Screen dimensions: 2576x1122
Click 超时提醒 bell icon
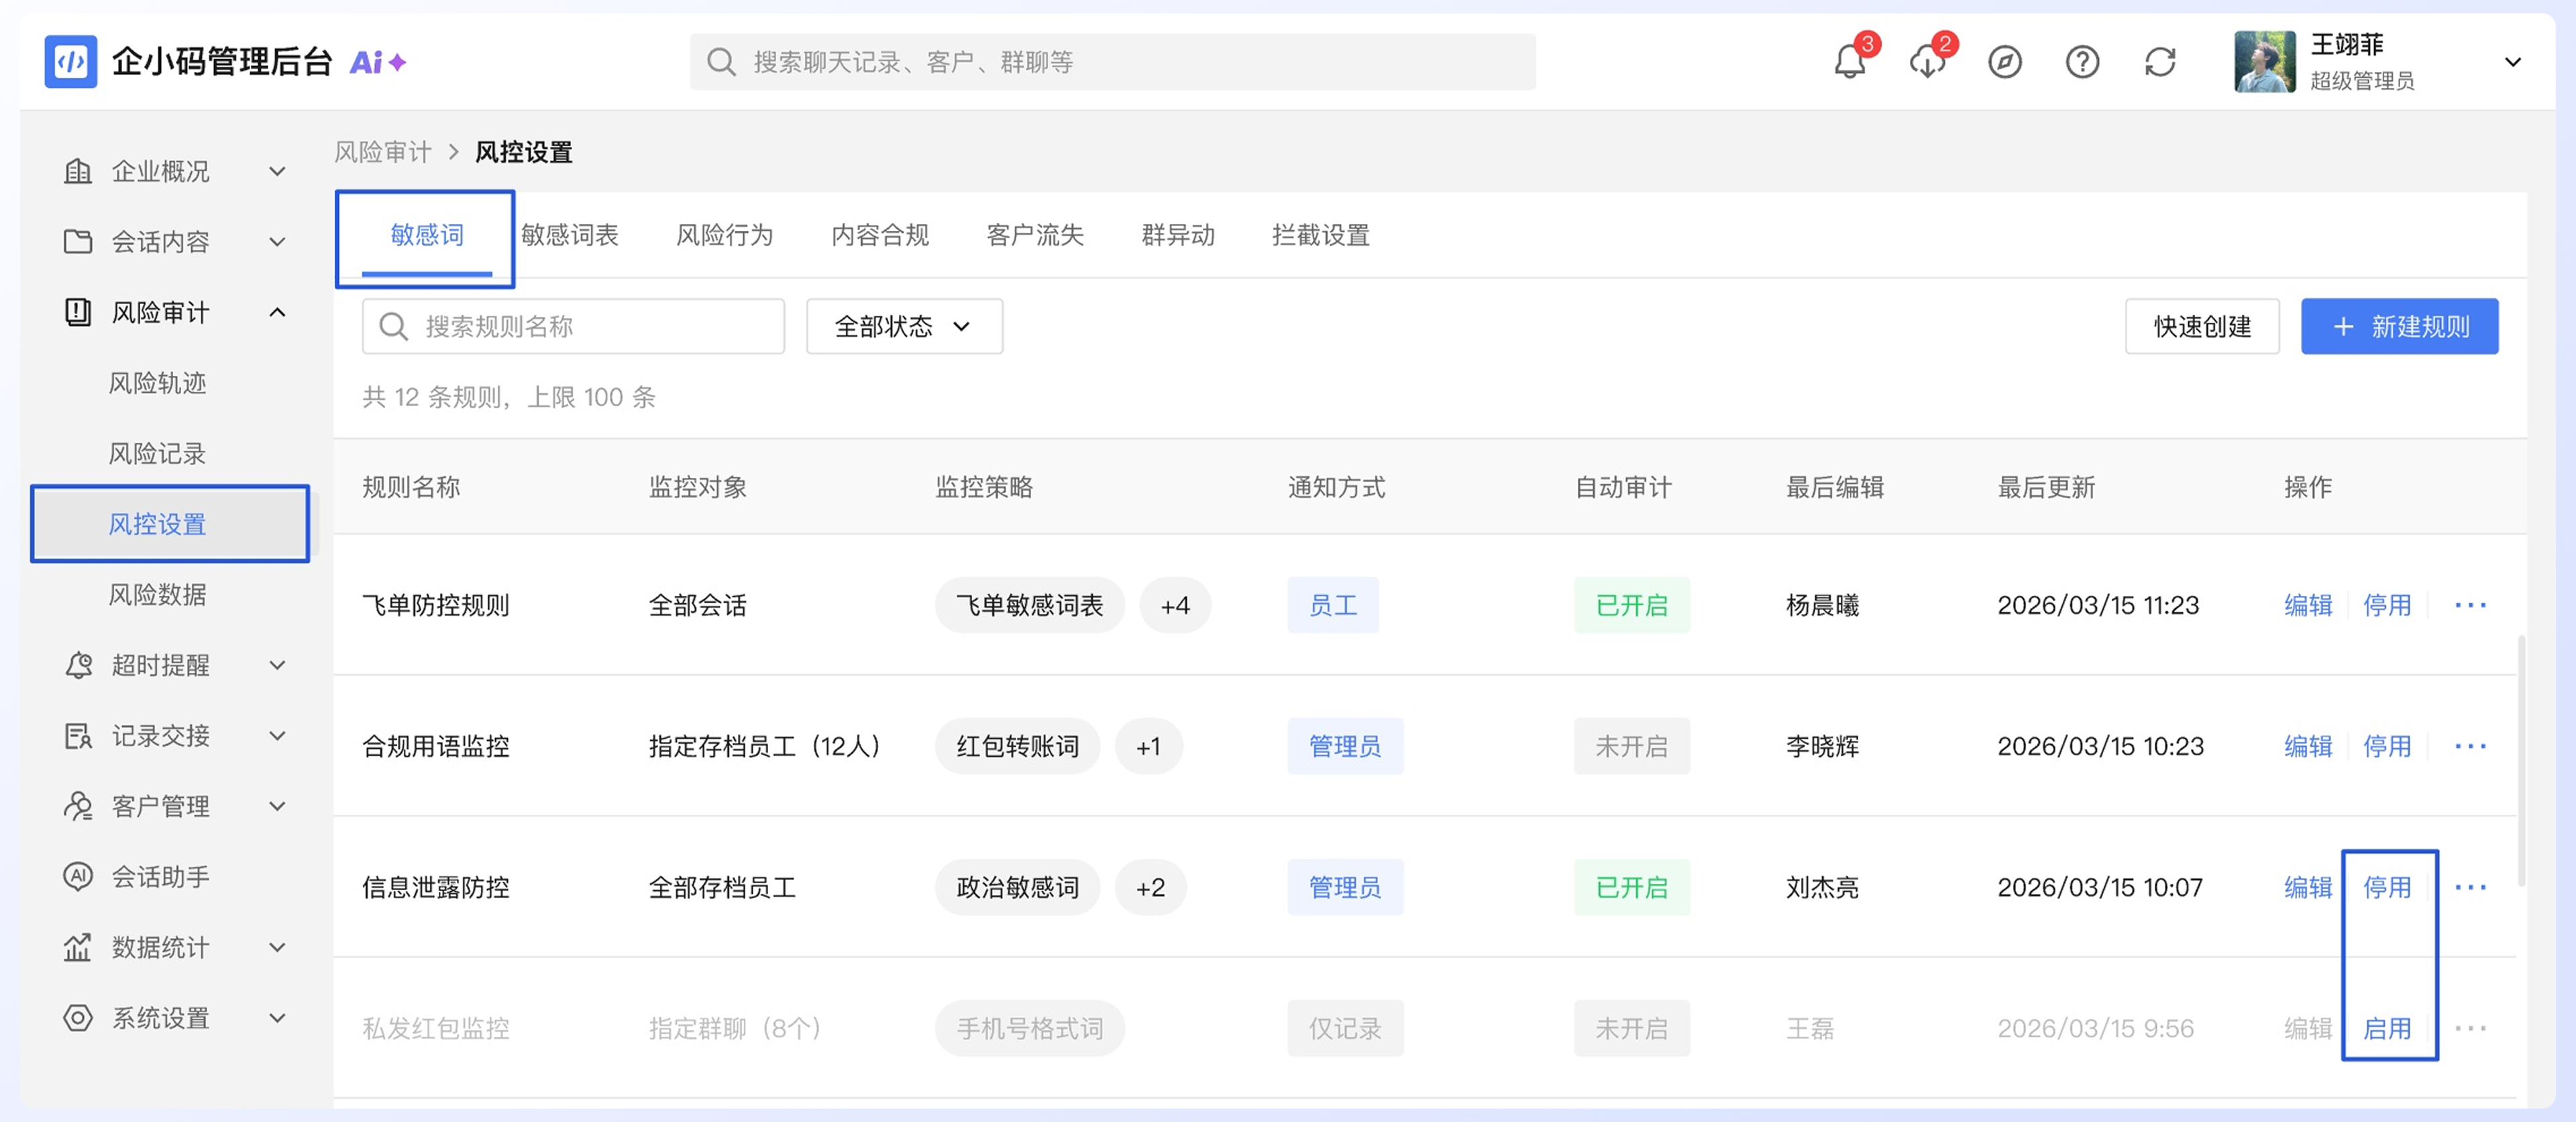pyautogui.click(x=78, y=665)
